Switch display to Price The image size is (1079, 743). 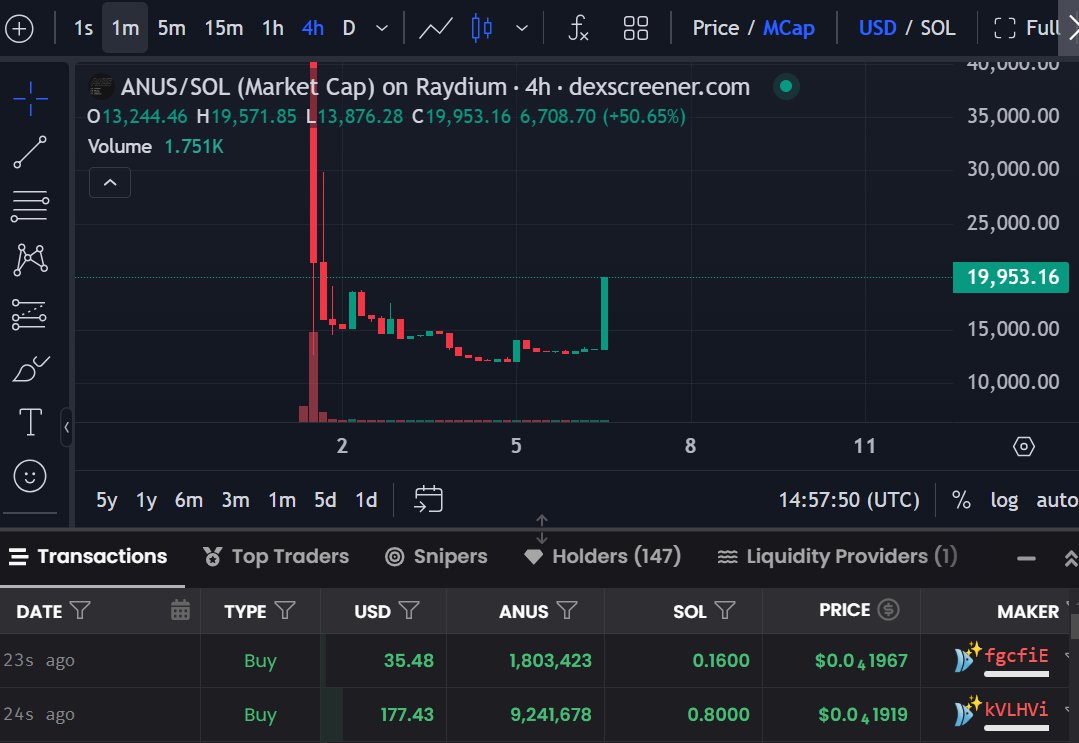[x=715, y=28]
